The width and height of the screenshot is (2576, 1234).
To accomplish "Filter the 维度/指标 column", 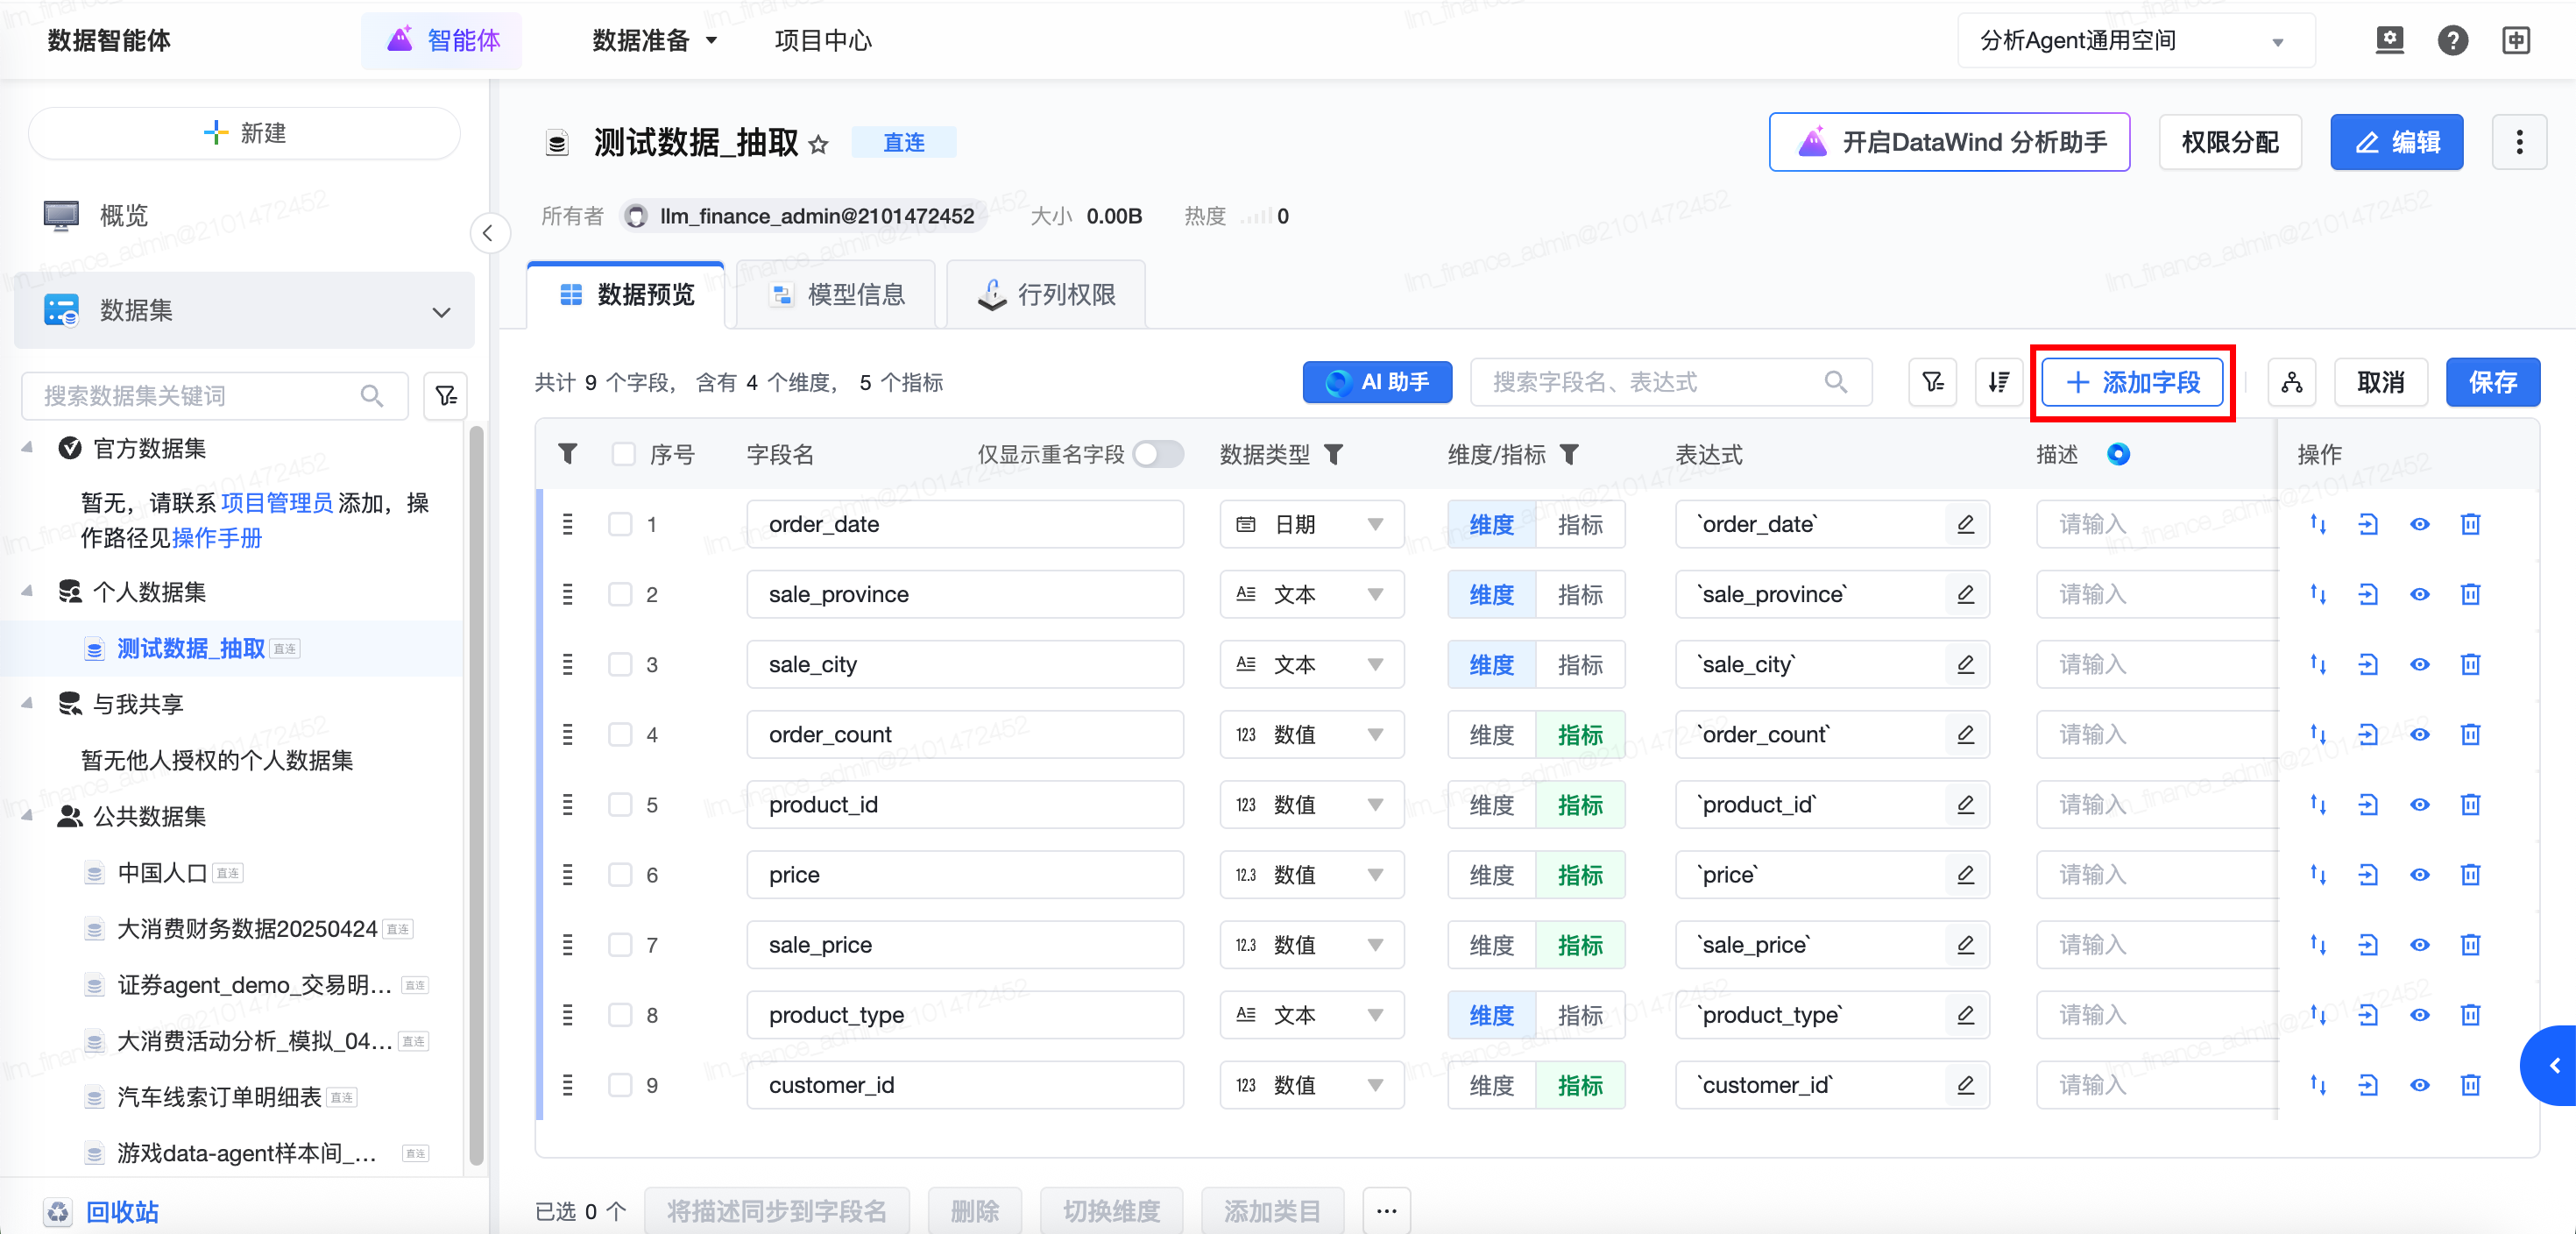I will click(1569, 455).
